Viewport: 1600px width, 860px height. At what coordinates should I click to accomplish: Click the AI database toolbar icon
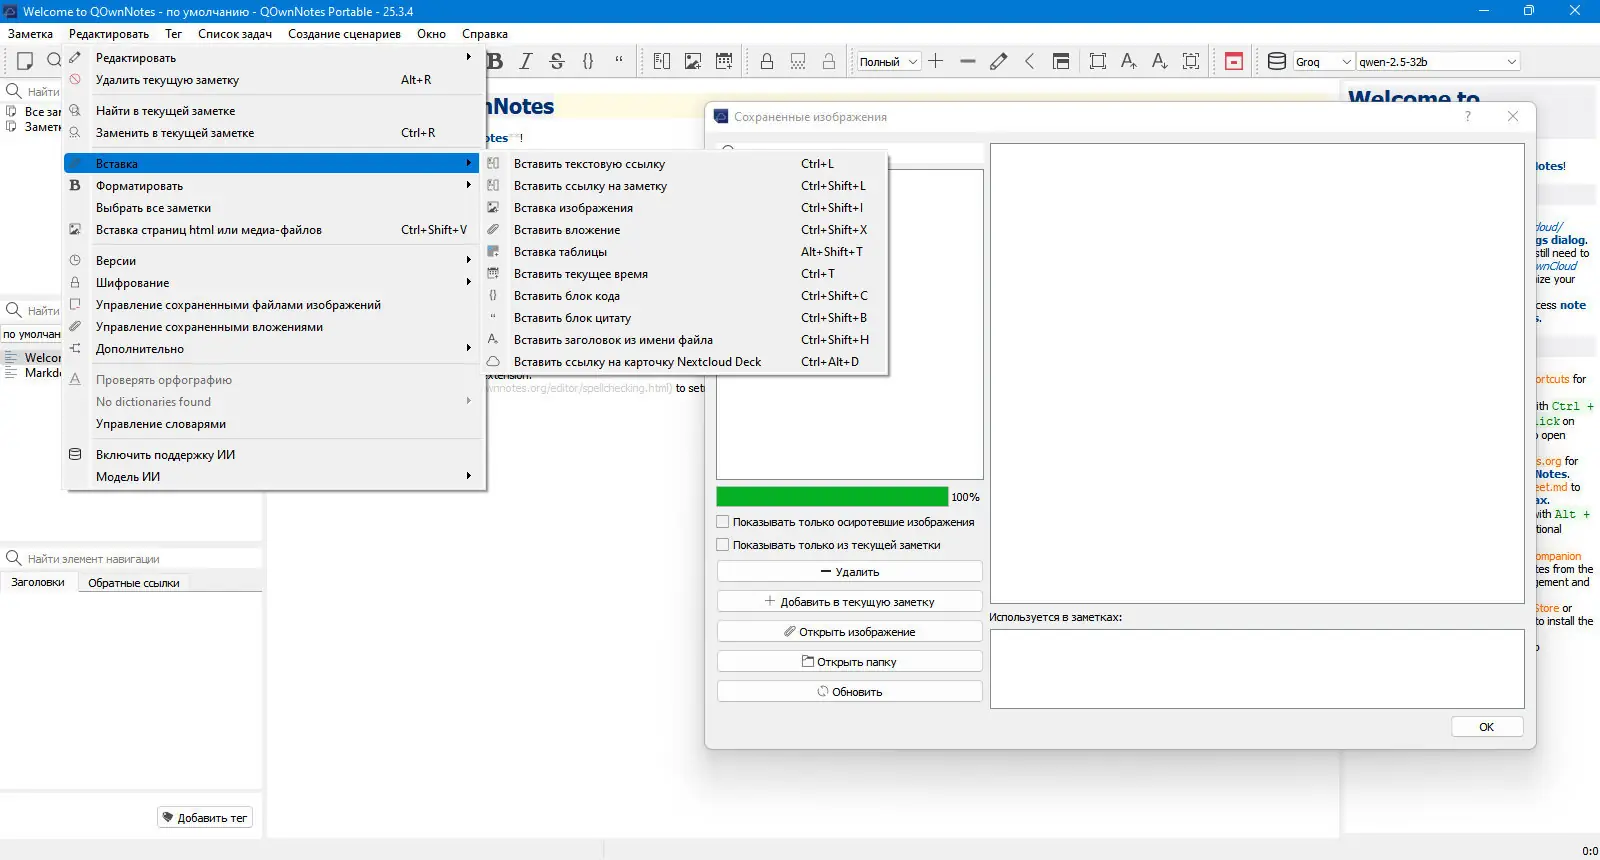(x=1277, y=61)
